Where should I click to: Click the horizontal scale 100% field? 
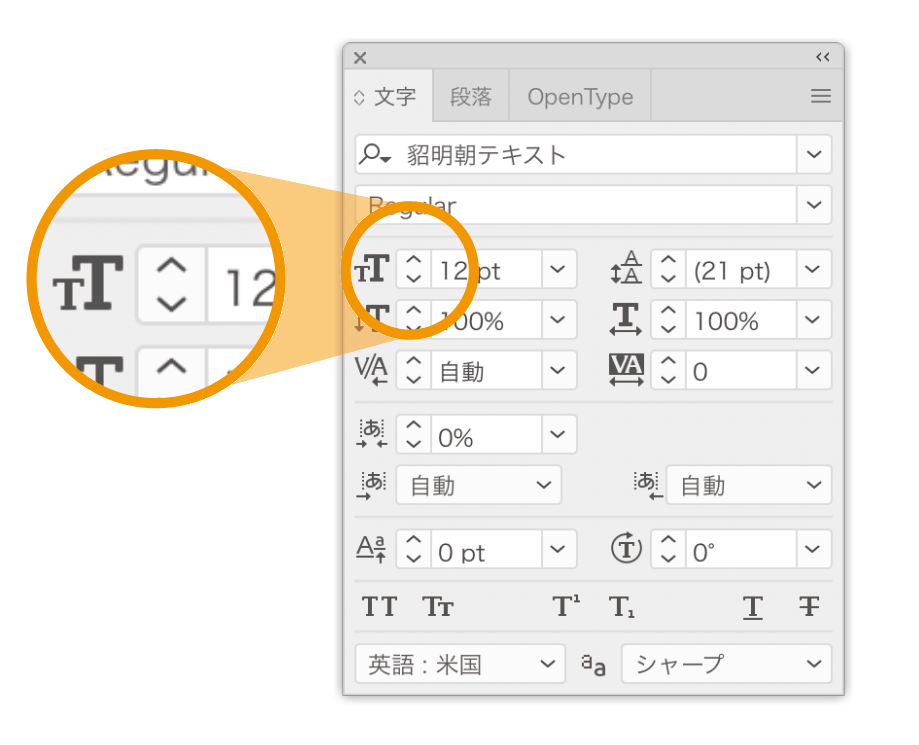pos(741,319)
